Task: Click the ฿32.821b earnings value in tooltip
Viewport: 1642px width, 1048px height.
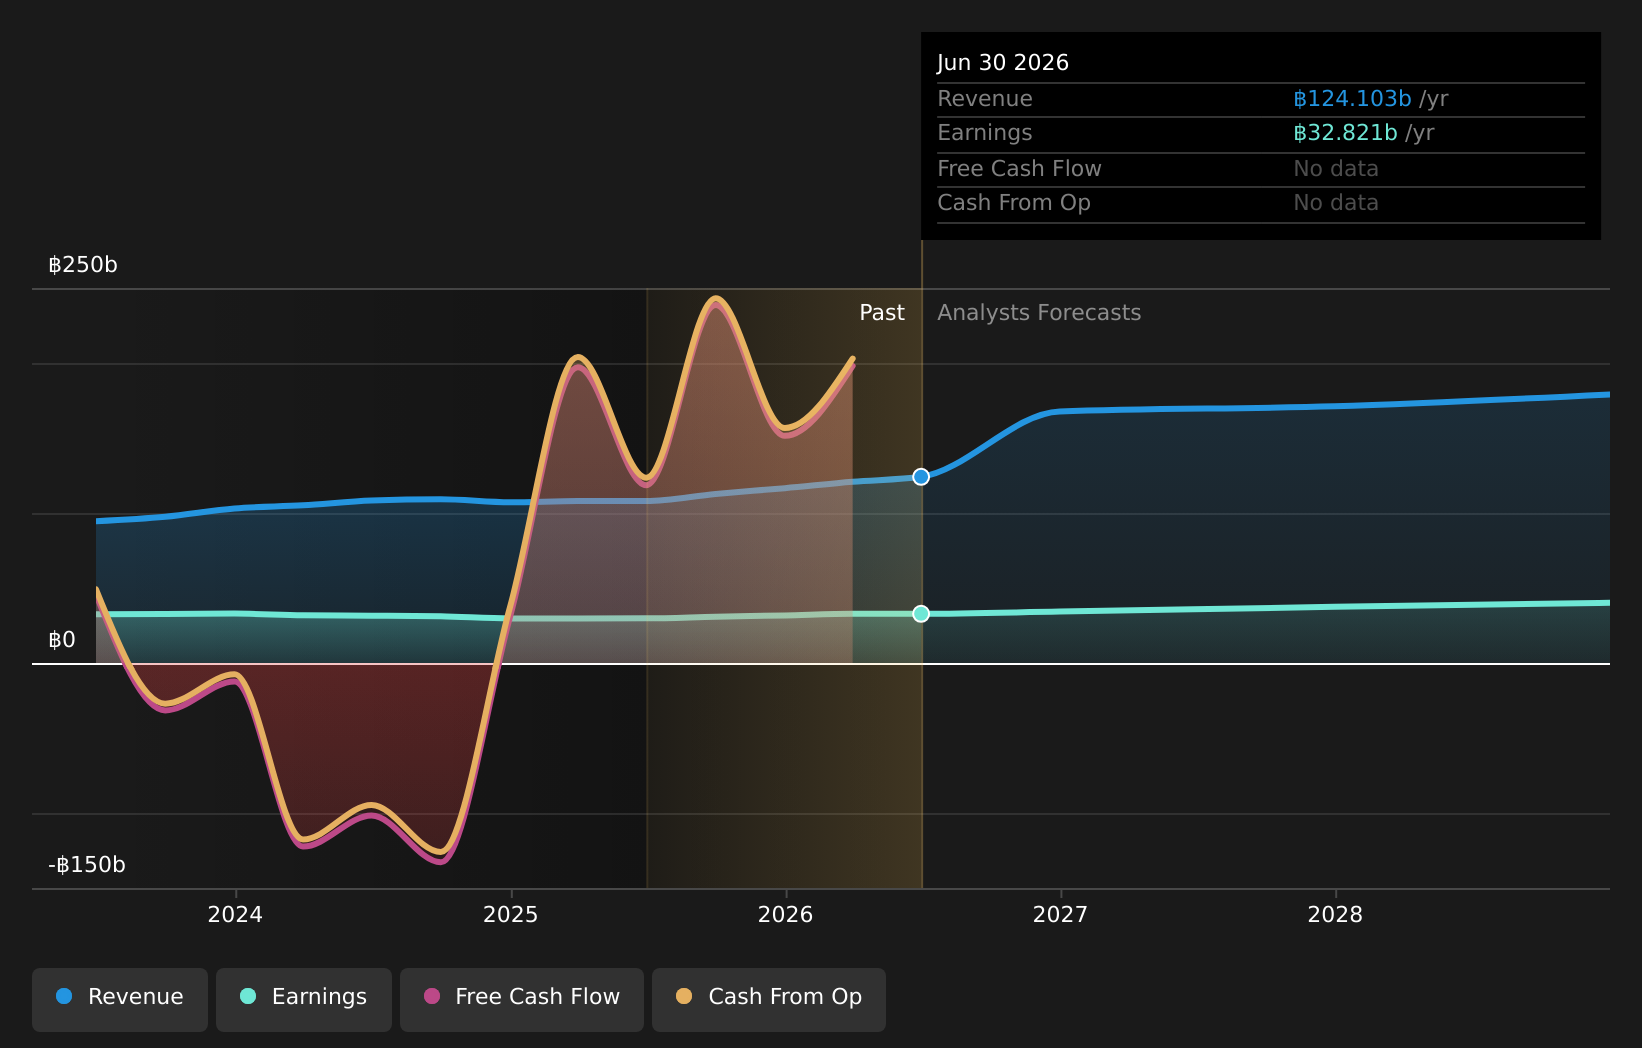Action: pos(1345,133)
